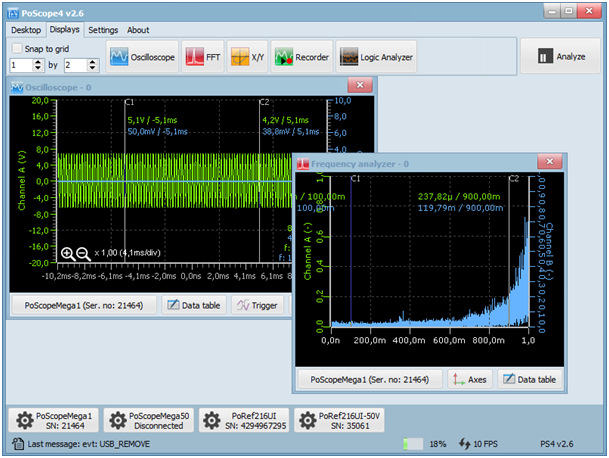Maximize the PoScope4 window
Image resolution: width=609 pixels, height=458 pixels.
tap(569, 11)
